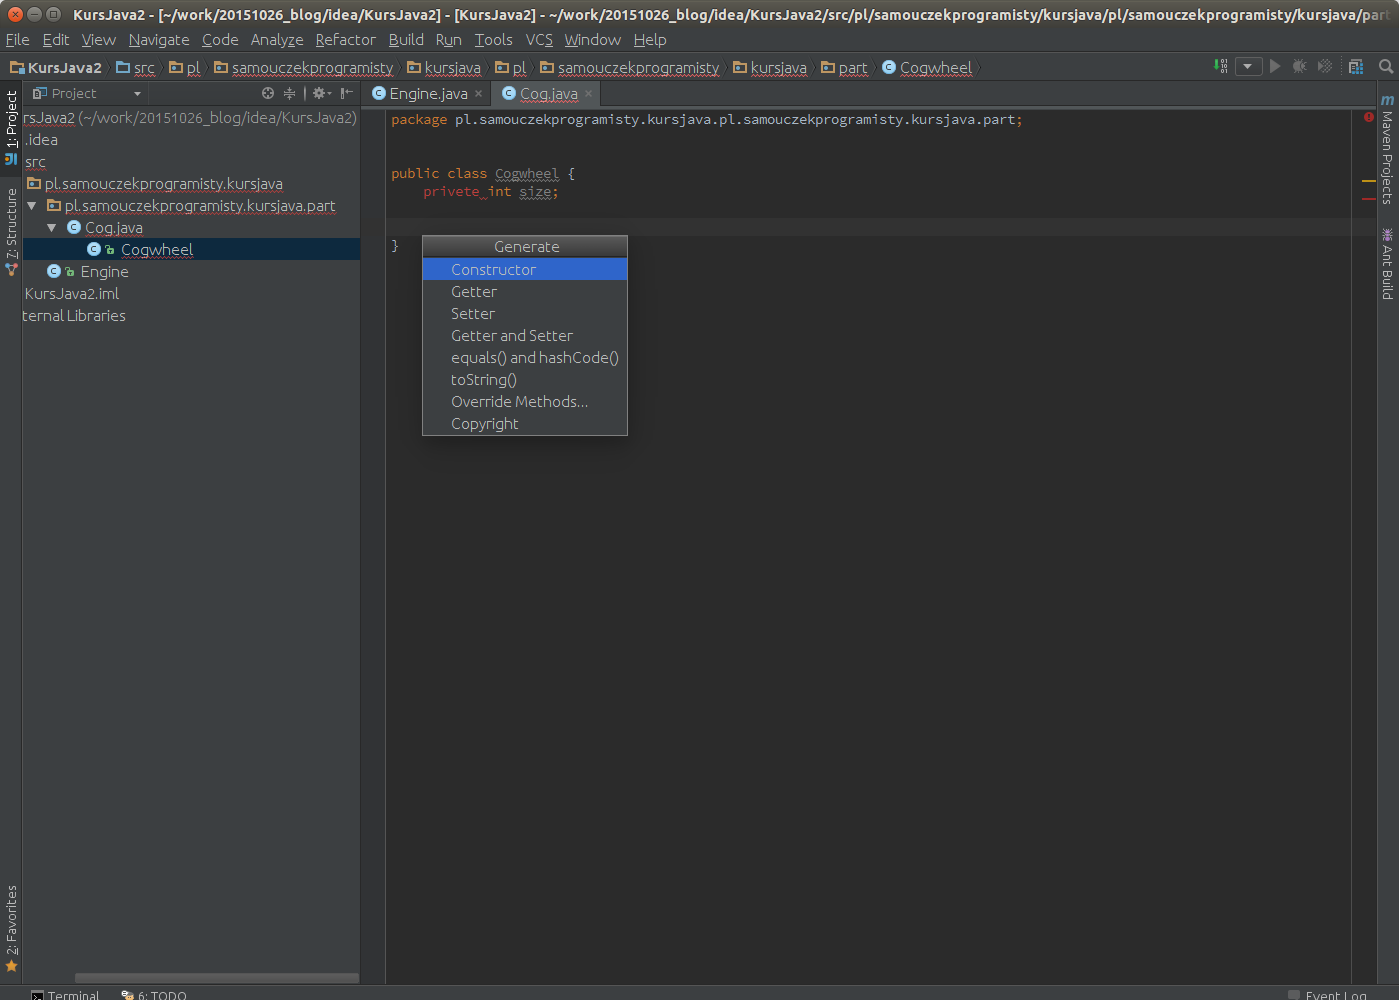The image size is (1399, 1000).
Task: Choose equals() and hashCode() option
Action: coord(525,357)
